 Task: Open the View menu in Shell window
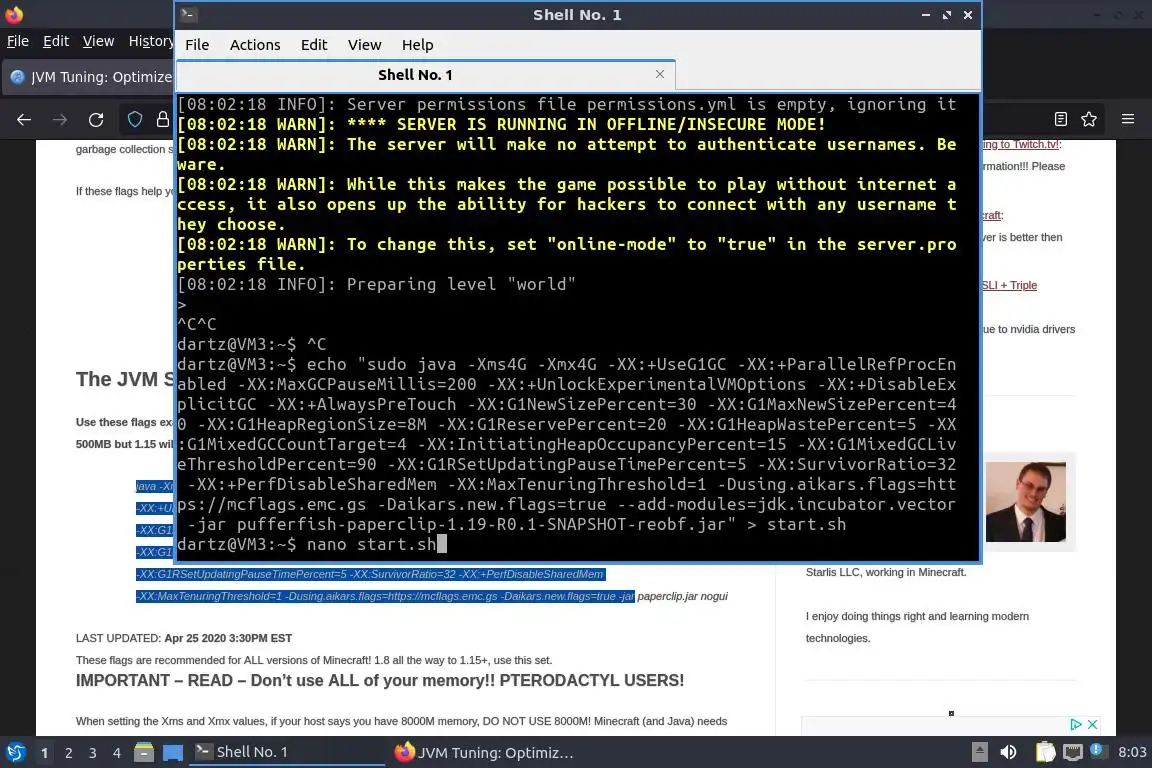[x=364, y=45]
